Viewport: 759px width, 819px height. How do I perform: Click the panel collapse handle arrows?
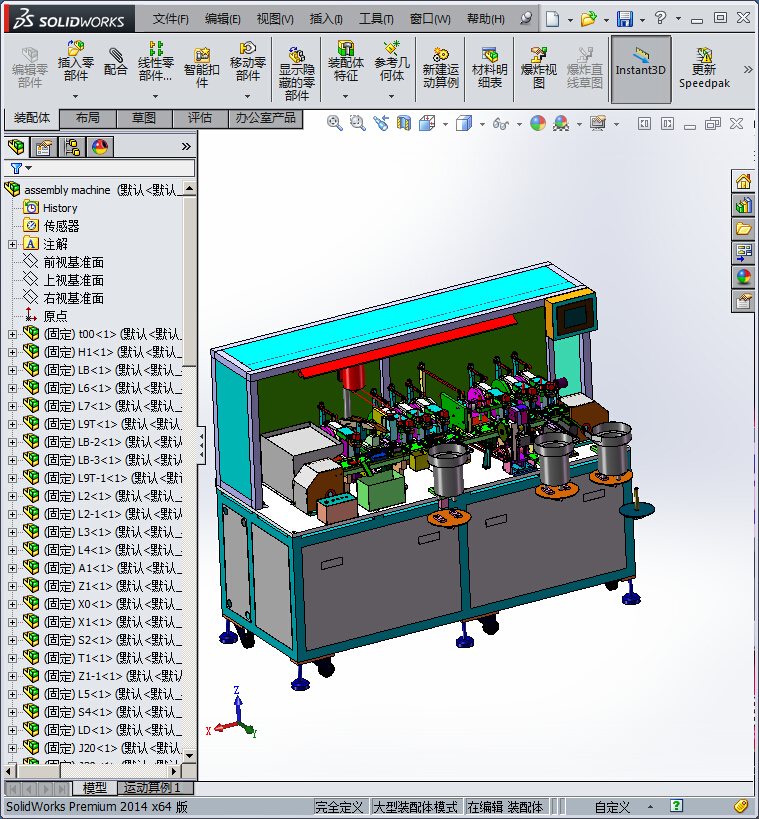[201, 446]
